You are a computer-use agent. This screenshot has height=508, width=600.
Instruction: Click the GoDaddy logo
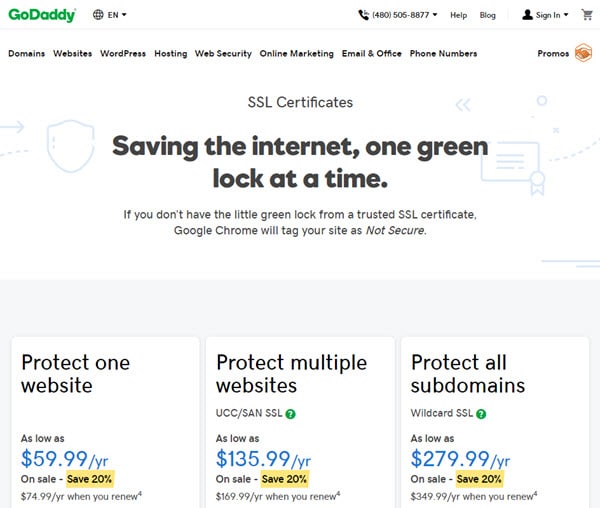[x=42, y=15]
